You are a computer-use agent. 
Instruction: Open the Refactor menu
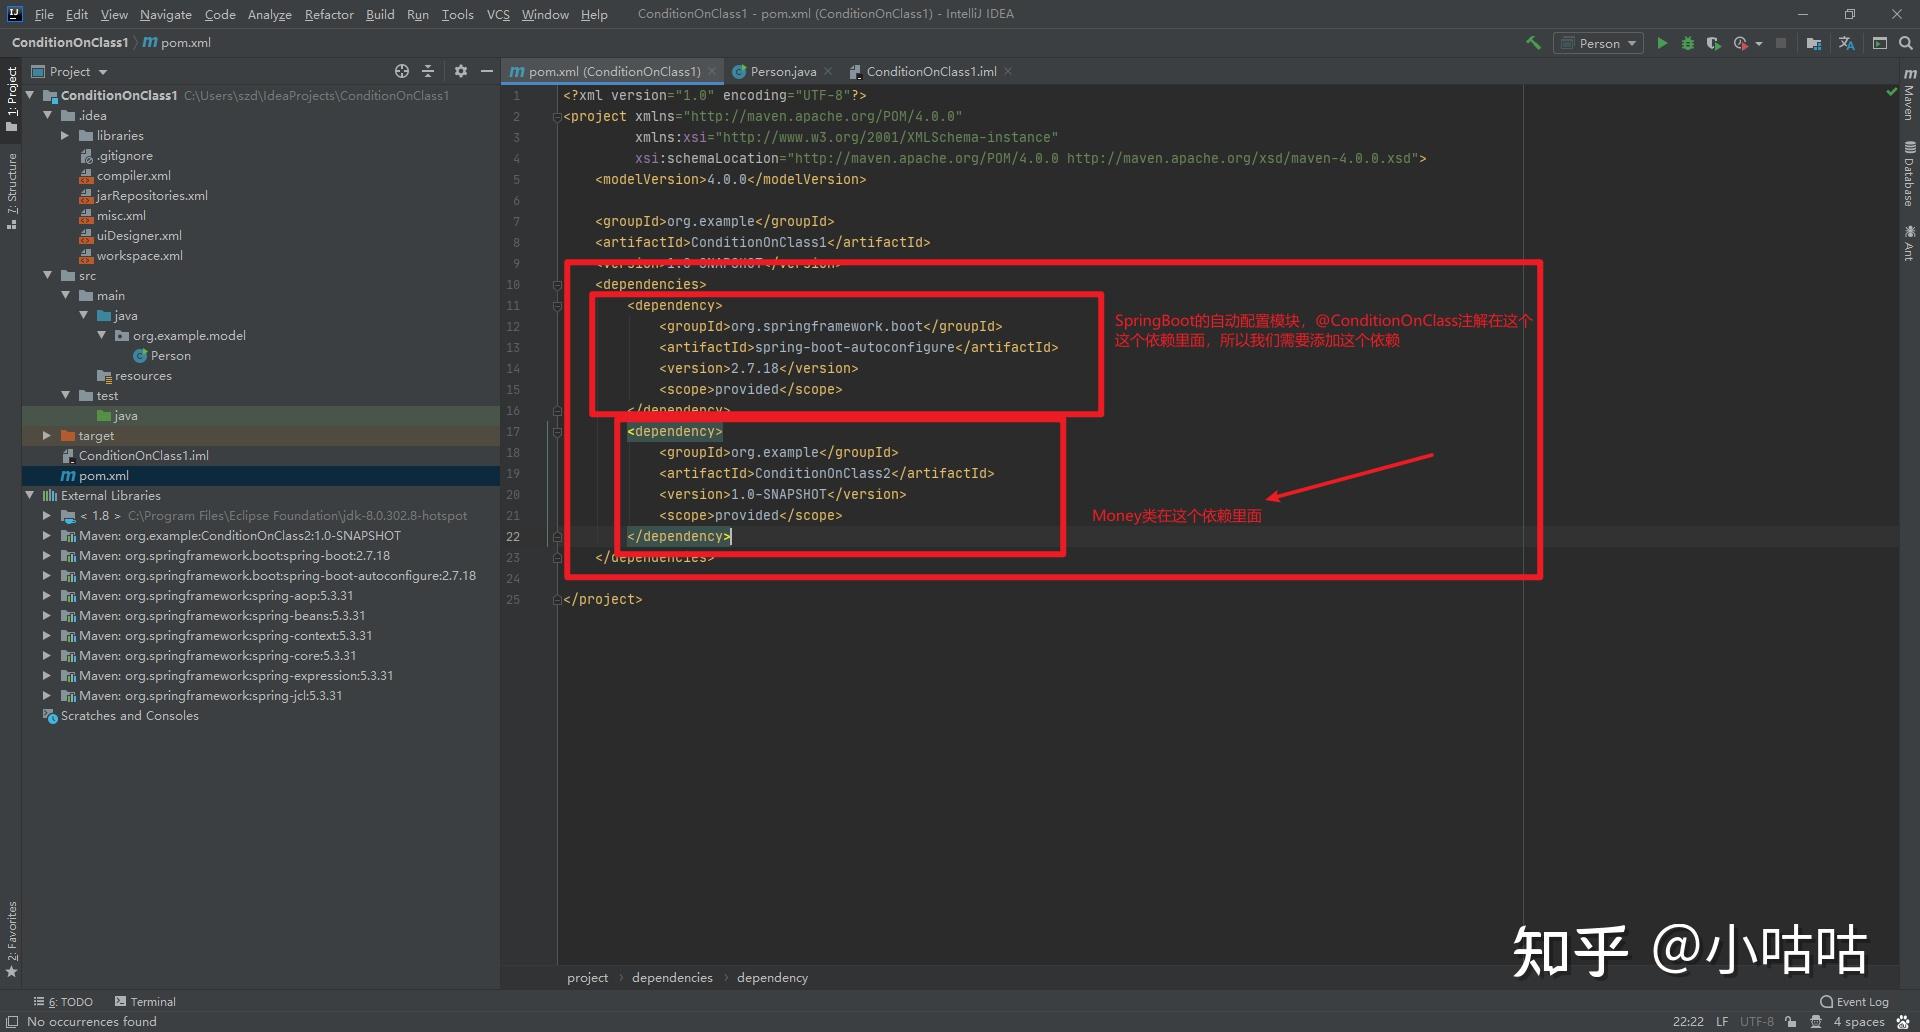(329, 14)
